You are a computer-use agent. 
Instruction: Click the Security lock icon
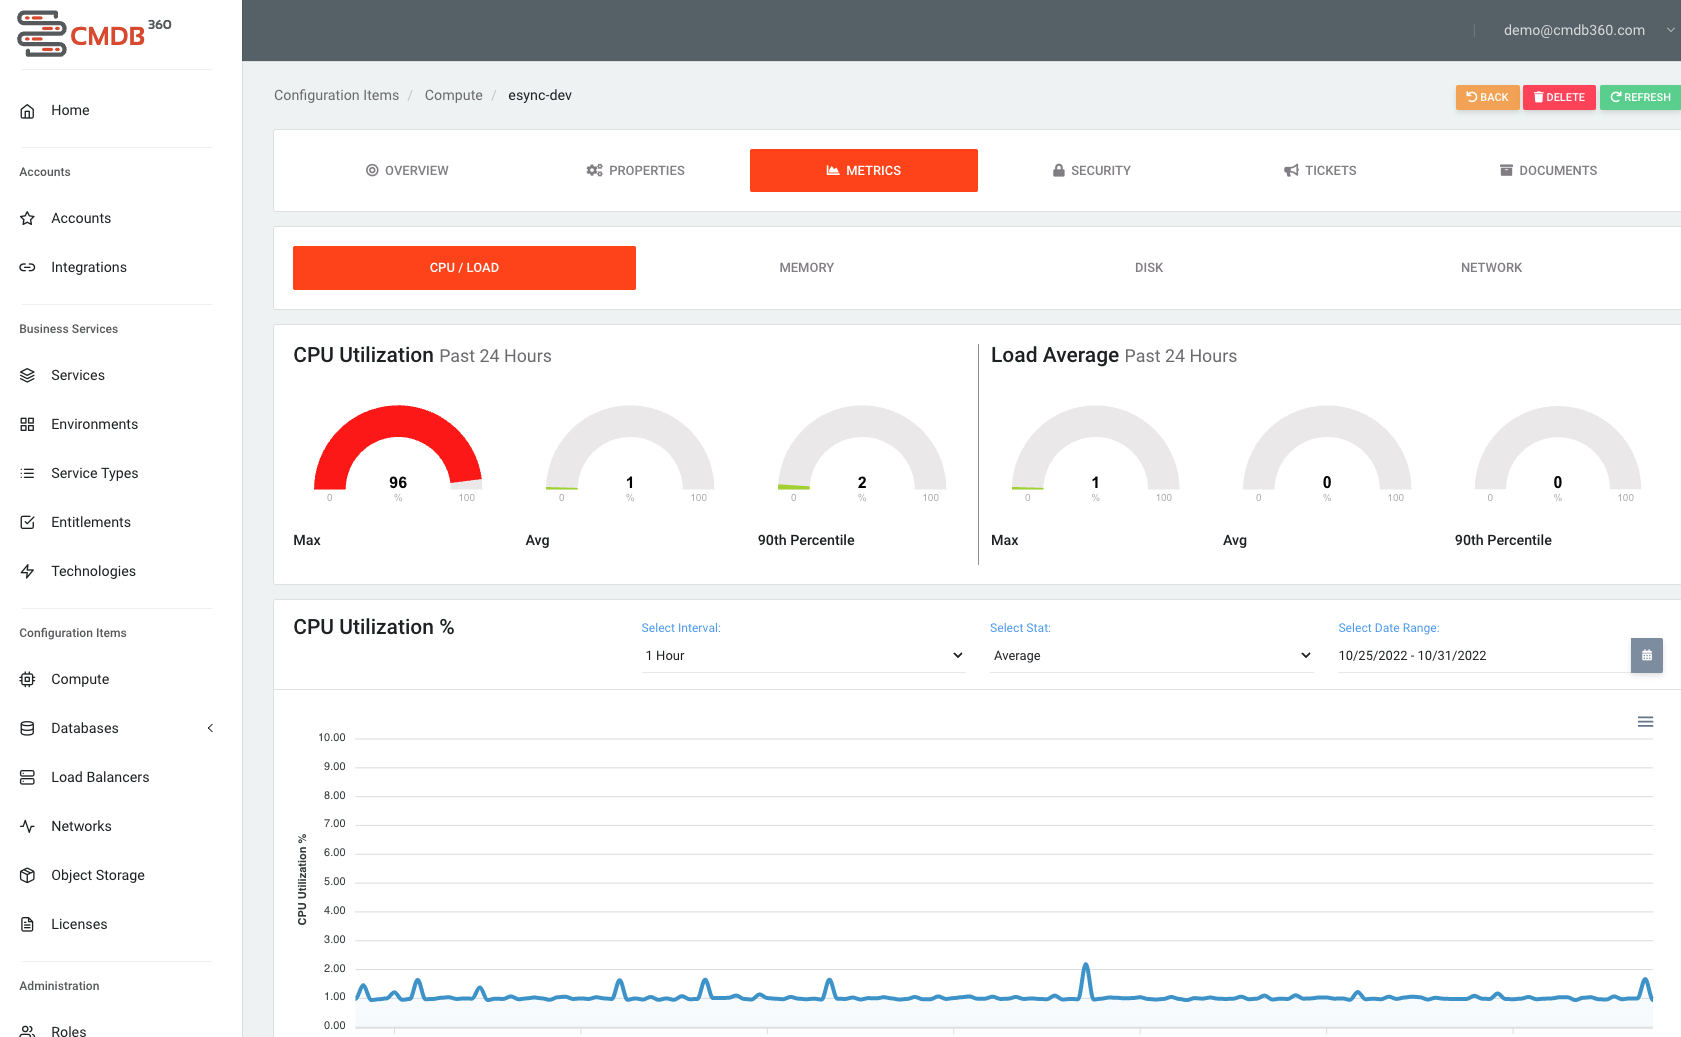[x=1058, y=170]
